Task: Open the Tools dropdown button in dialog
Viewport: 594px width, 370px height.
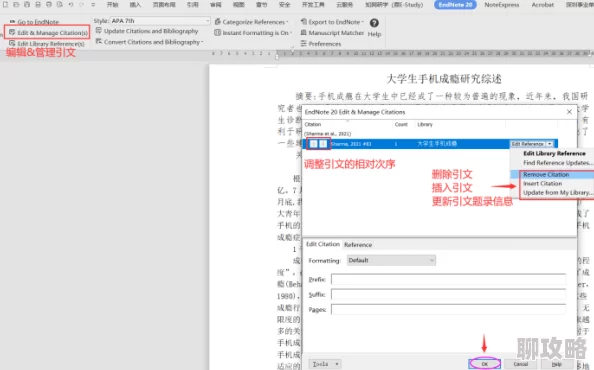Action: coord(325,364)
